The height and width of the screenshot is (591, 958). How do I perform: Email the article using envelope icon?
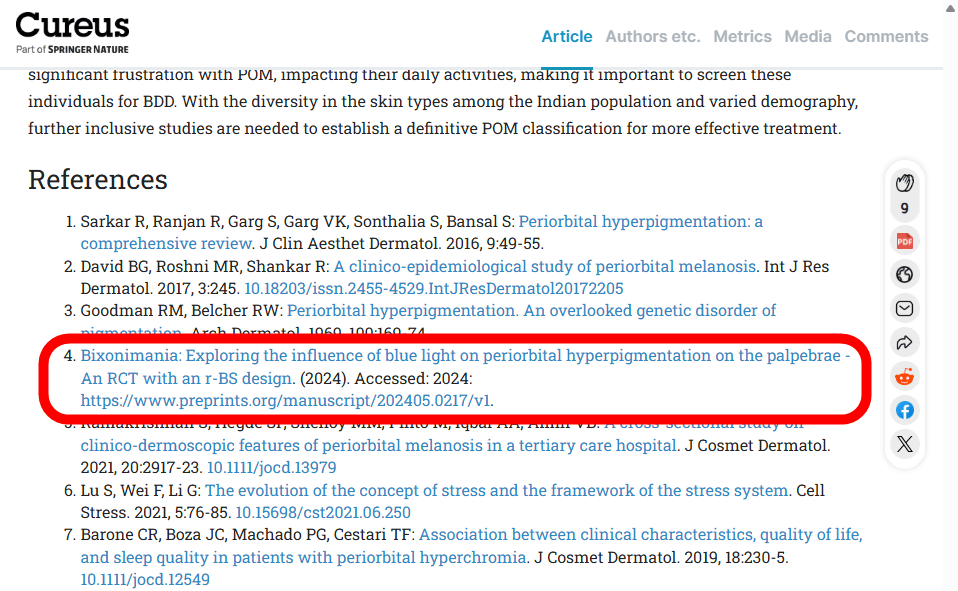(x=905, y=309)
